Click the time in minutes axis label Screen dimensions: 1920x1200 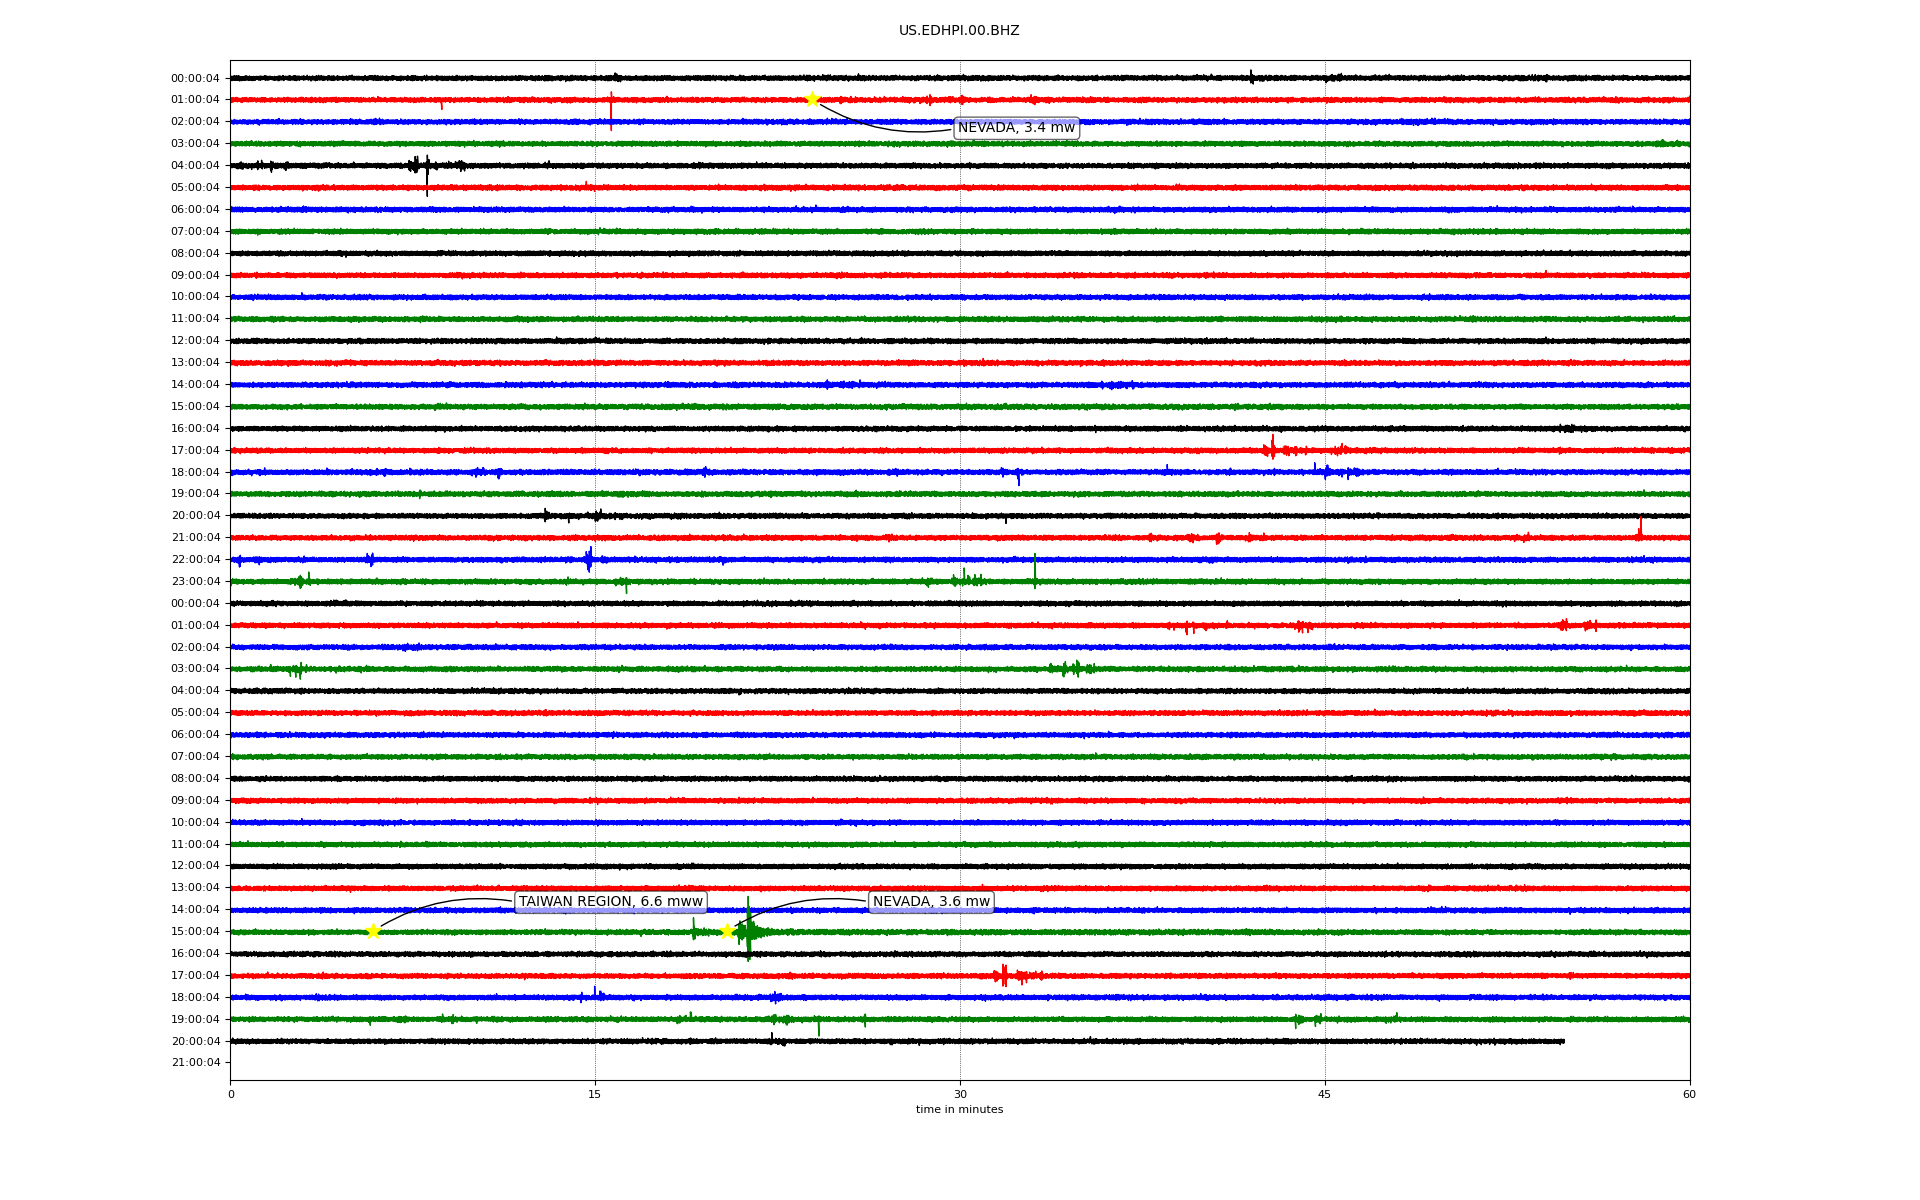959,1110
